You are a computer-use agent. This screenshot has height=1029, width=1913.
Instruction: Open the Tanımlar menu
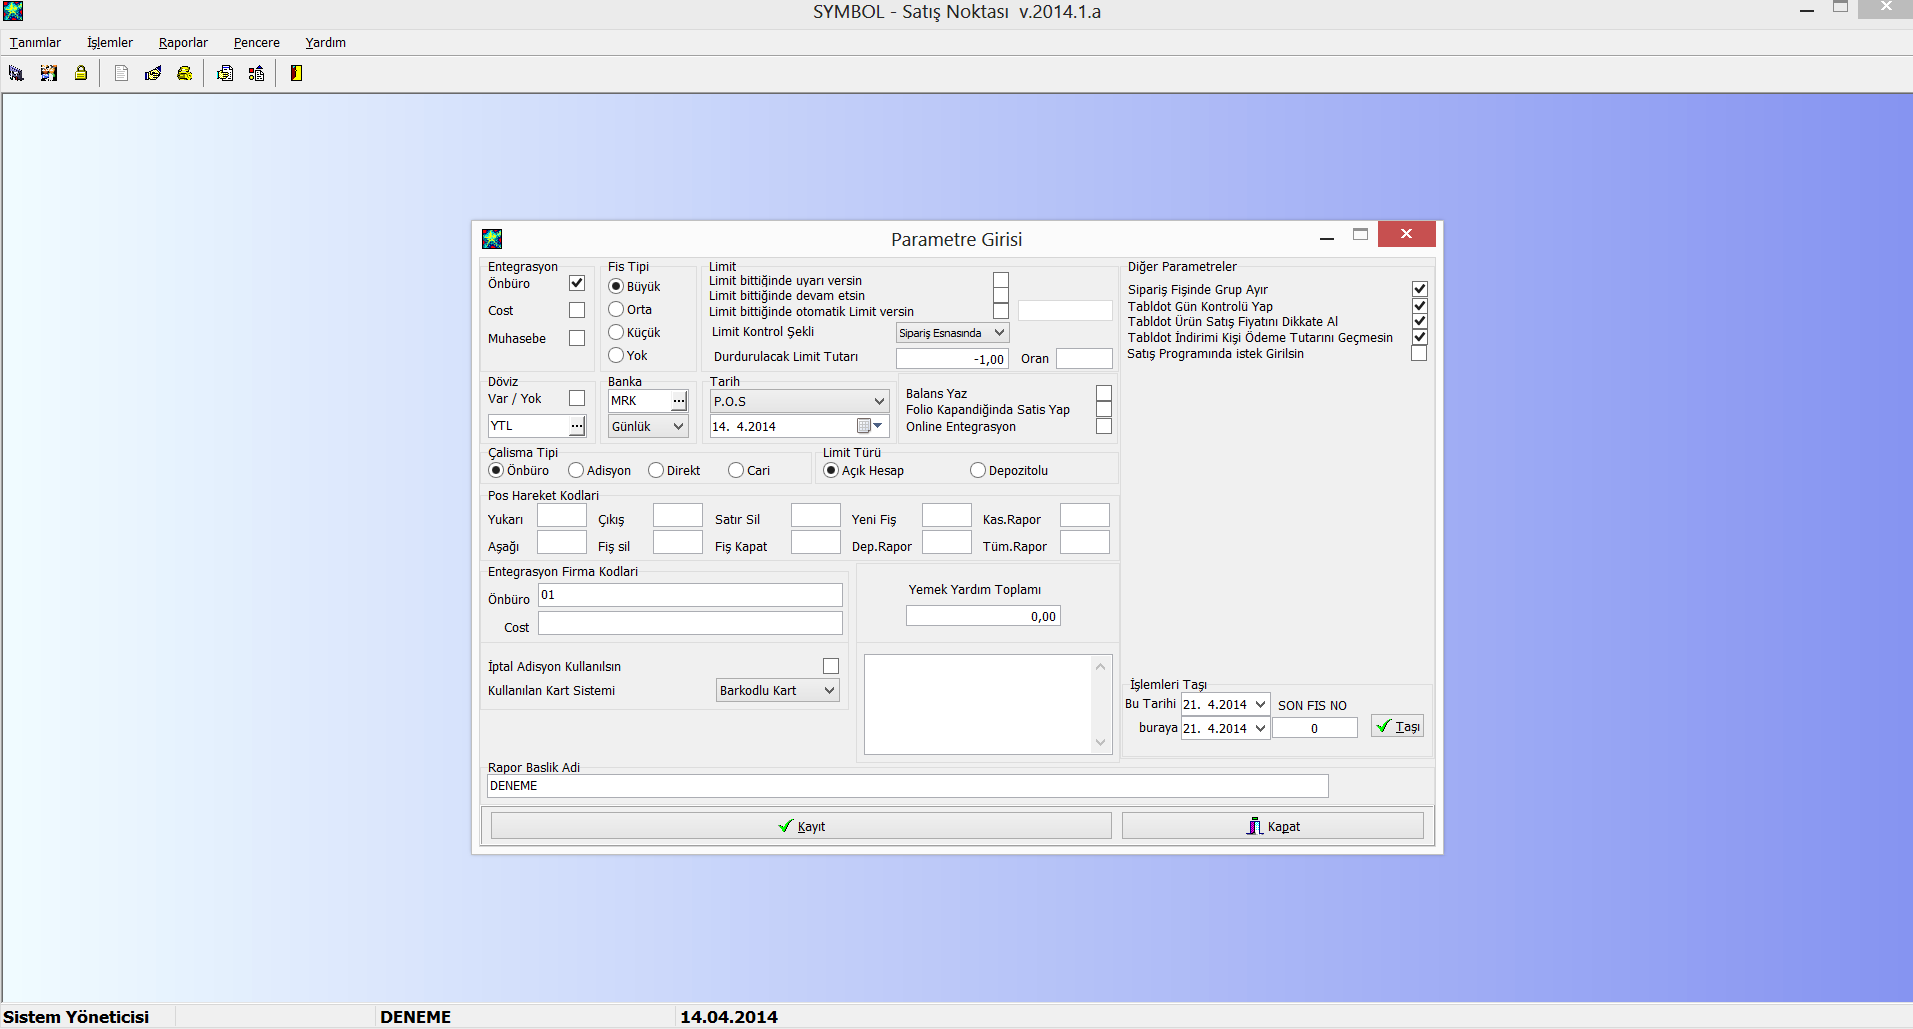pyautogui.click(x=35, y=42)
